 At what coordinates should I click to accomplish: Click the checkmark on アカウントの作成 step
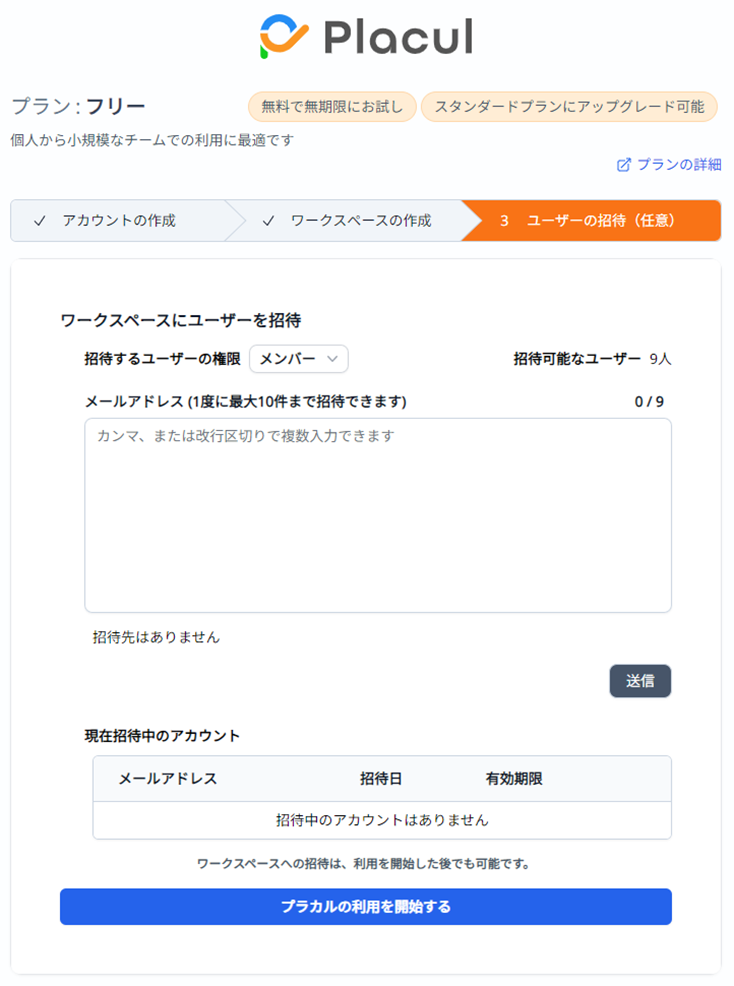click(x=39, y=221)
